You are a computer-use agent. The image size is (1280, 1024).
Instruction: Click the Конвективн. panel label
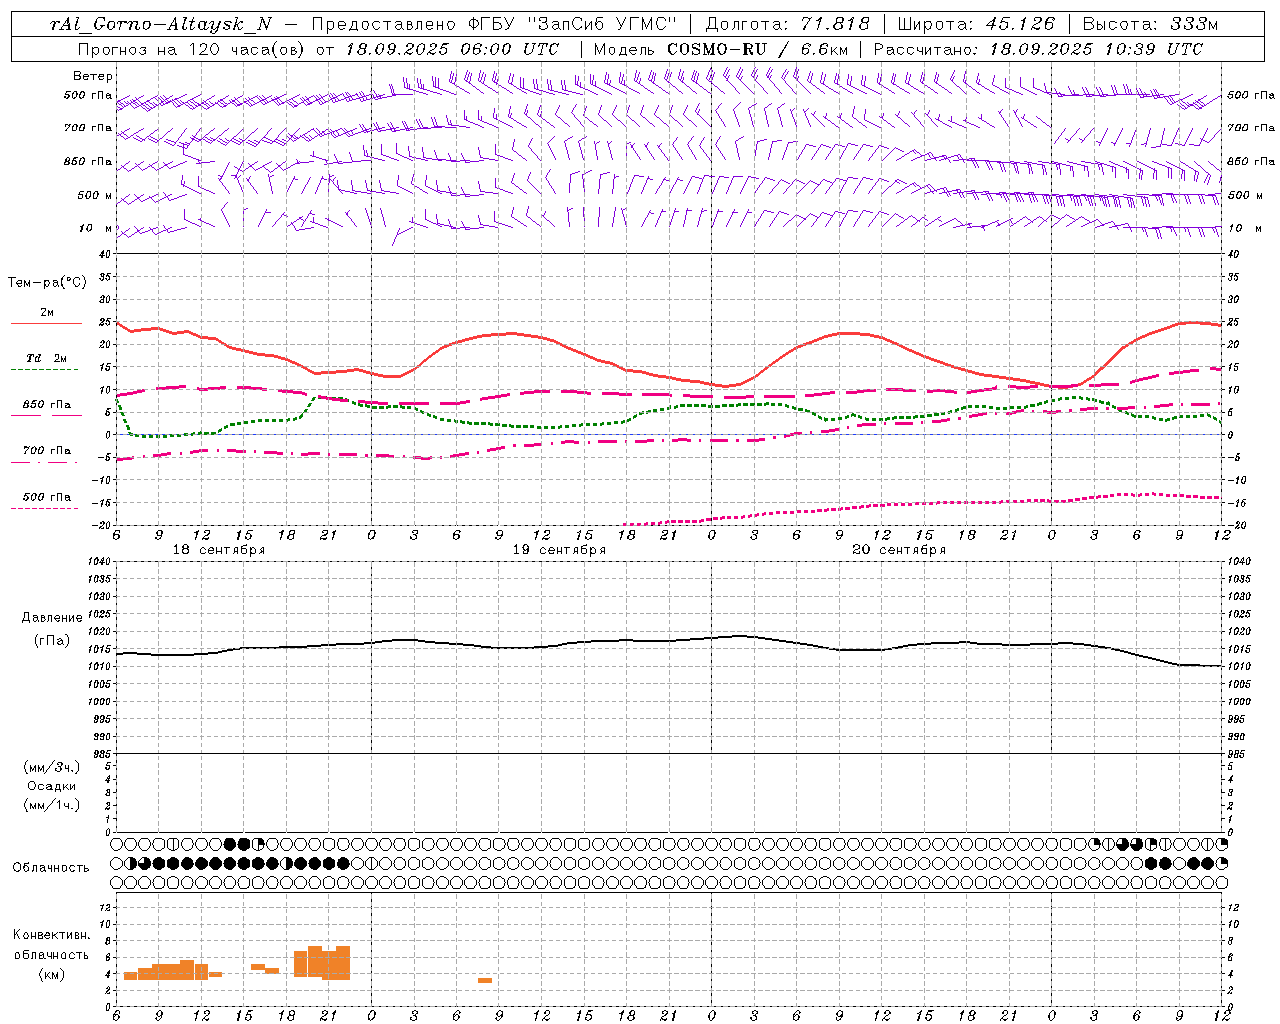pyautogui.click(x=52, y=935)
